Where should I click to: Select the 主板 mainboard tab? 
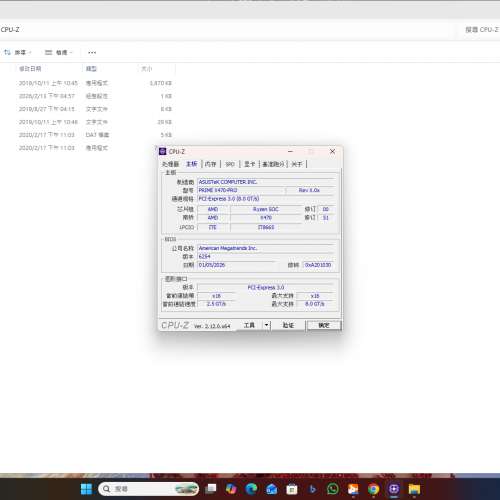coord(192,164)
